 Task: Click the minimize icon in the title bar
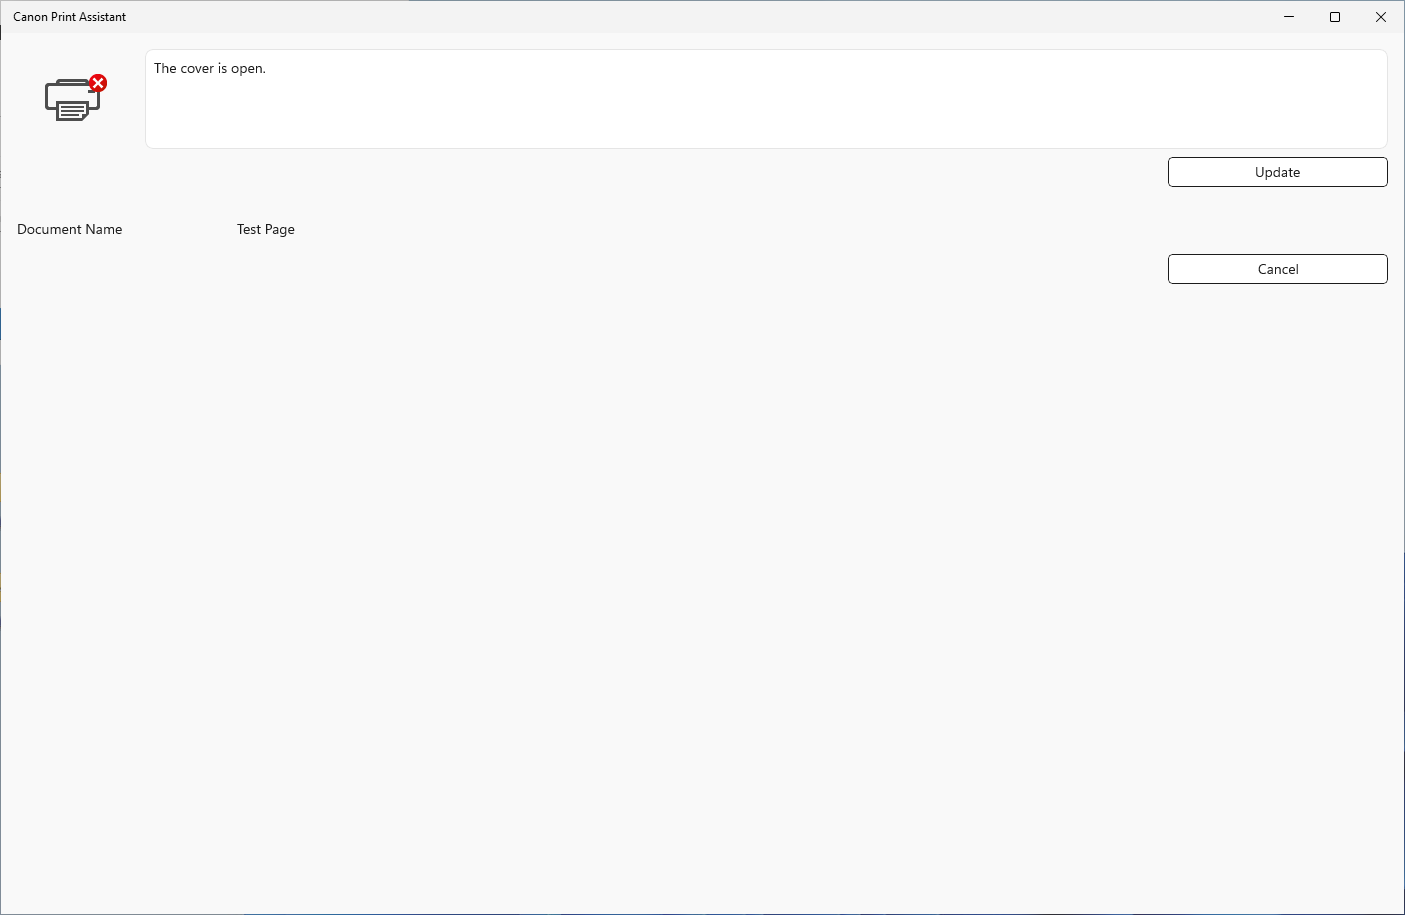1288,17
